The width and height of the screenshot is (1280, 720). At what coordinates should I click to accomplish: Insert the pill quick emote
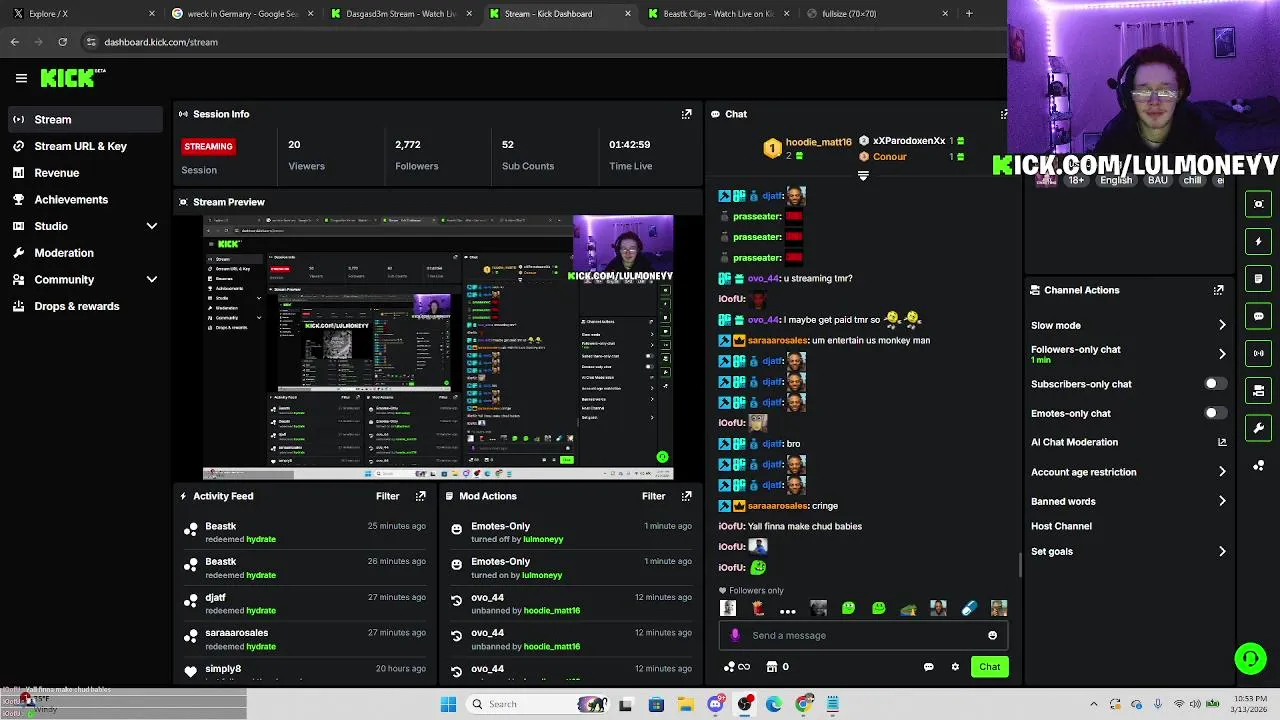point(968,608)
